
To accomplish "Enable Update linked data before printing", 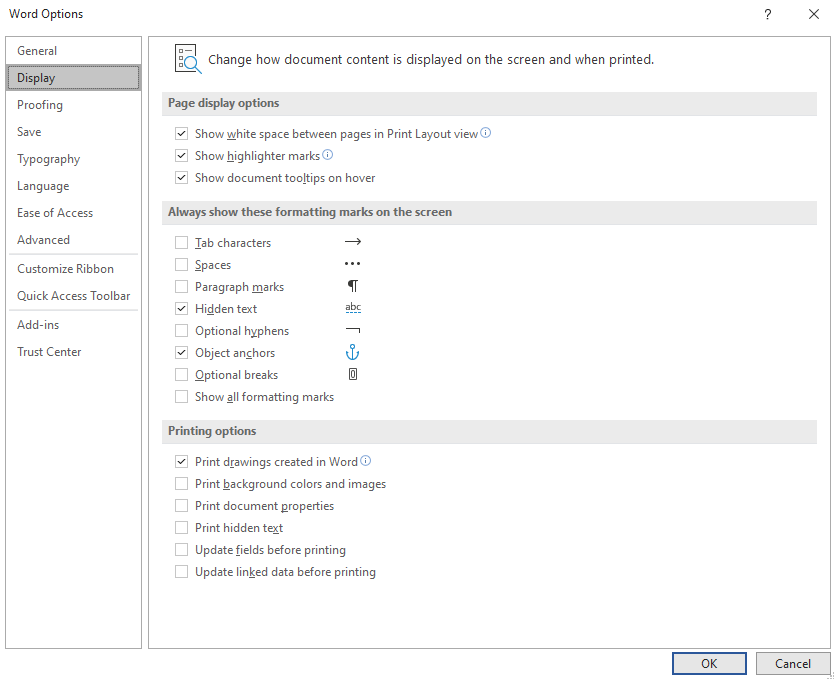I will coord(181,572).
